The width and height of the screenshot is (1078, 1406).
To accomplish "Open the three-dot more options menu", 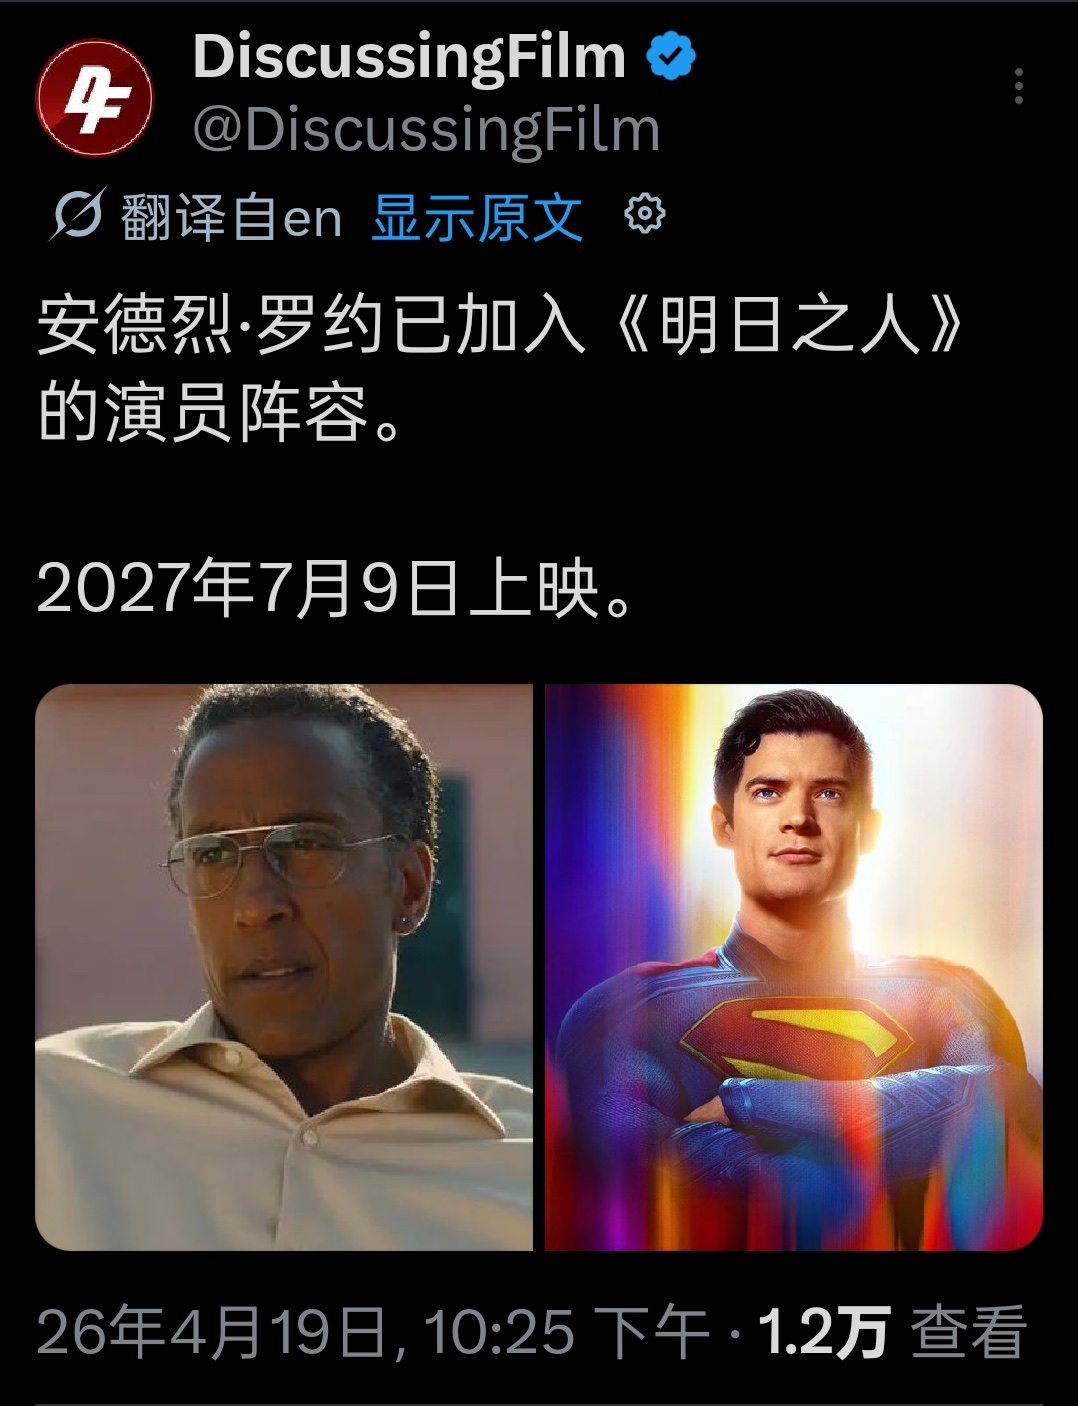I will (x=1018, y=87).
